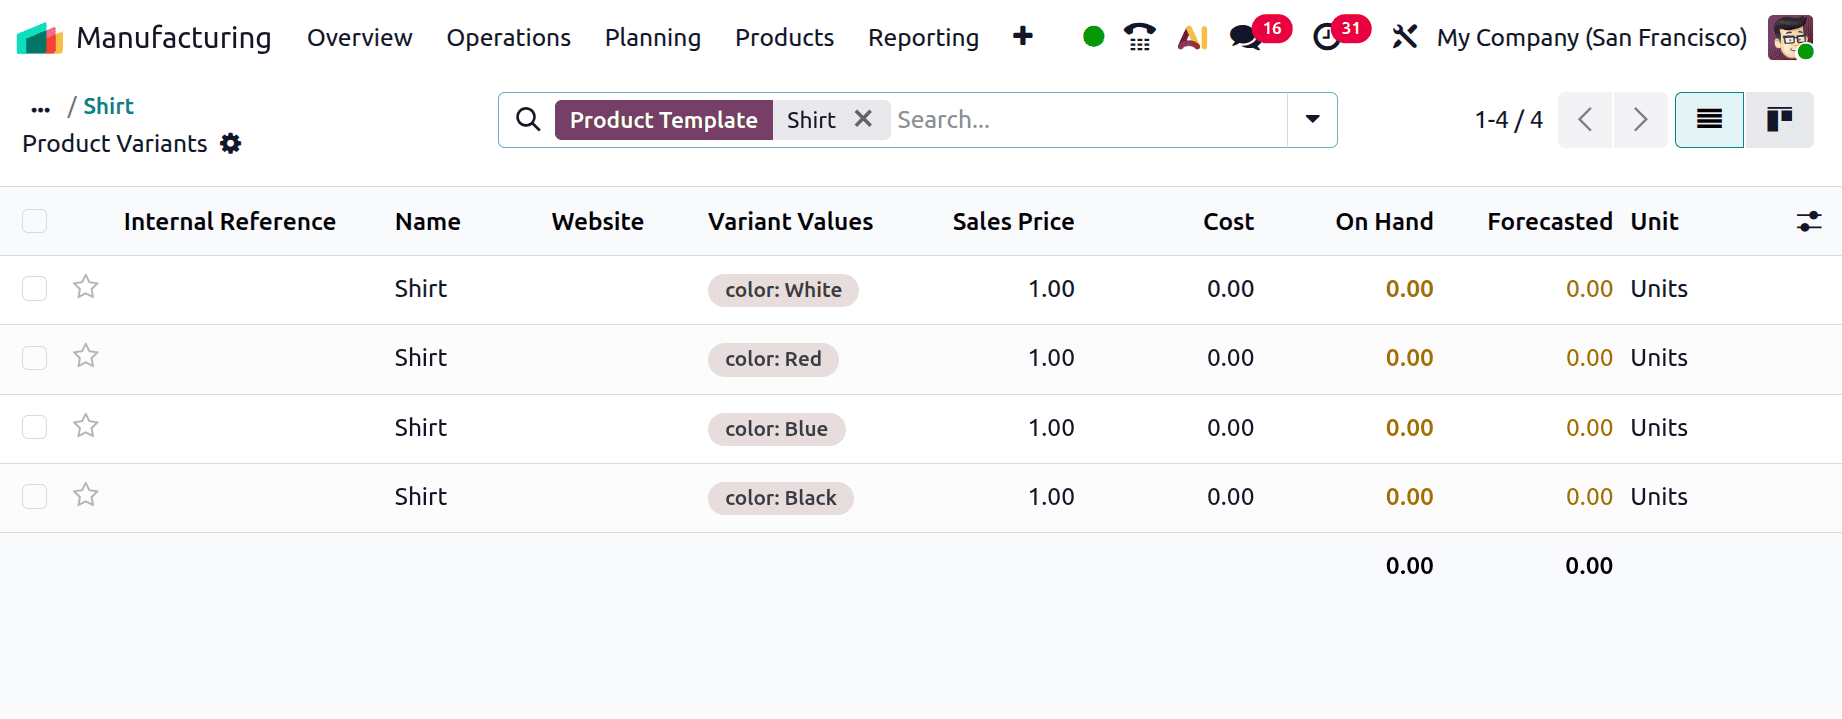Click the Manufacturing app title

click(x=173, y=38)
